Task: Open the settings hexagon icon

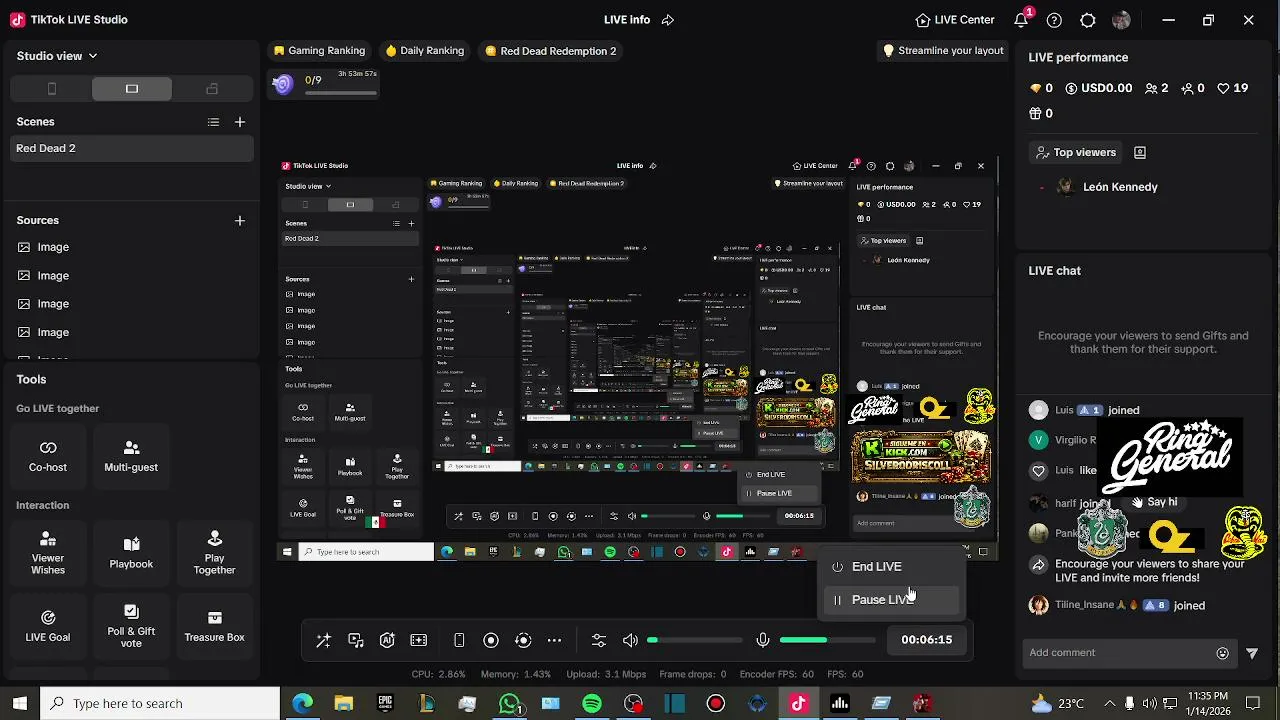Action: click(1088, 20)
